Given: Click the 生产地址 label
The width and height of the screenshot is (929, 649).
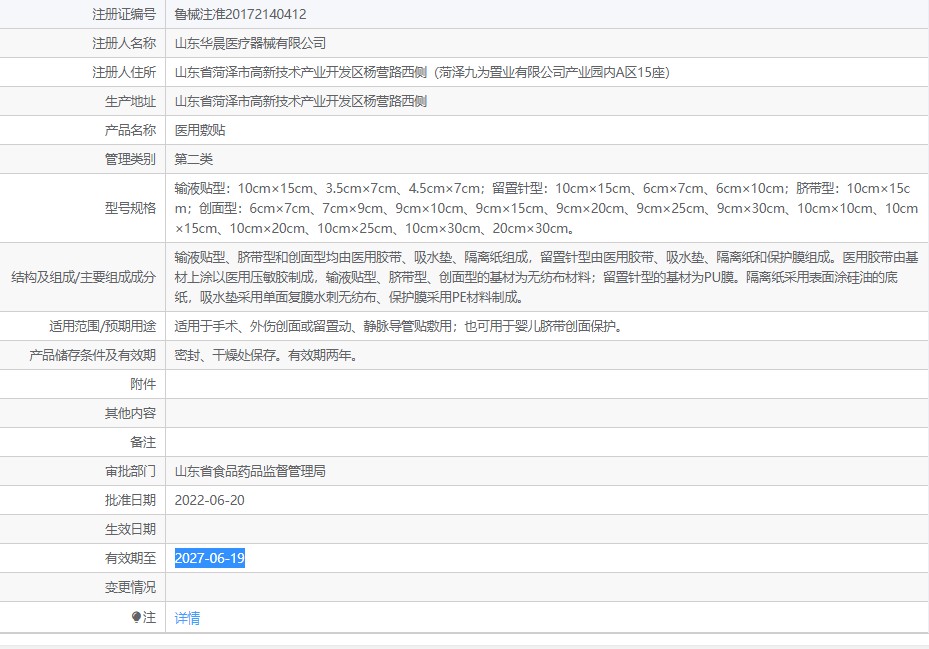Looking at the screenshot, I should [x=130, y=101].
